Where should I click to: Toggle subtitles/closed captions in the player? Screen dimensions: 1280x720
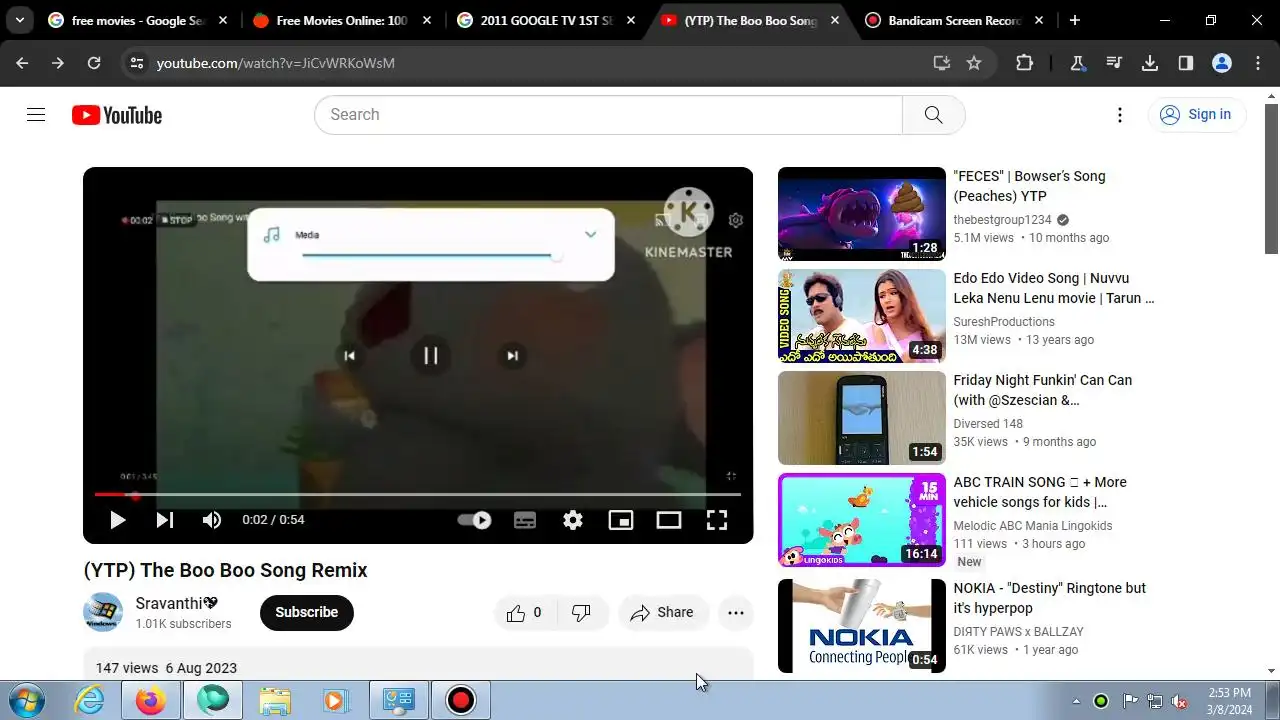tap(525, 520)
